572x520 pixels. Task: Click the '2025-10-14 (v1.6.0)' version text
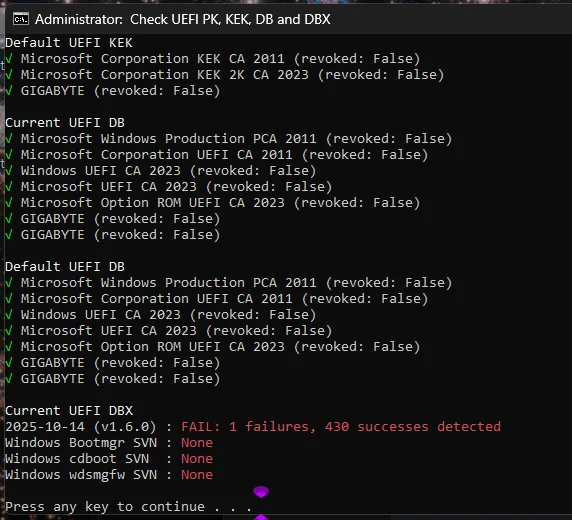point(81,427)
